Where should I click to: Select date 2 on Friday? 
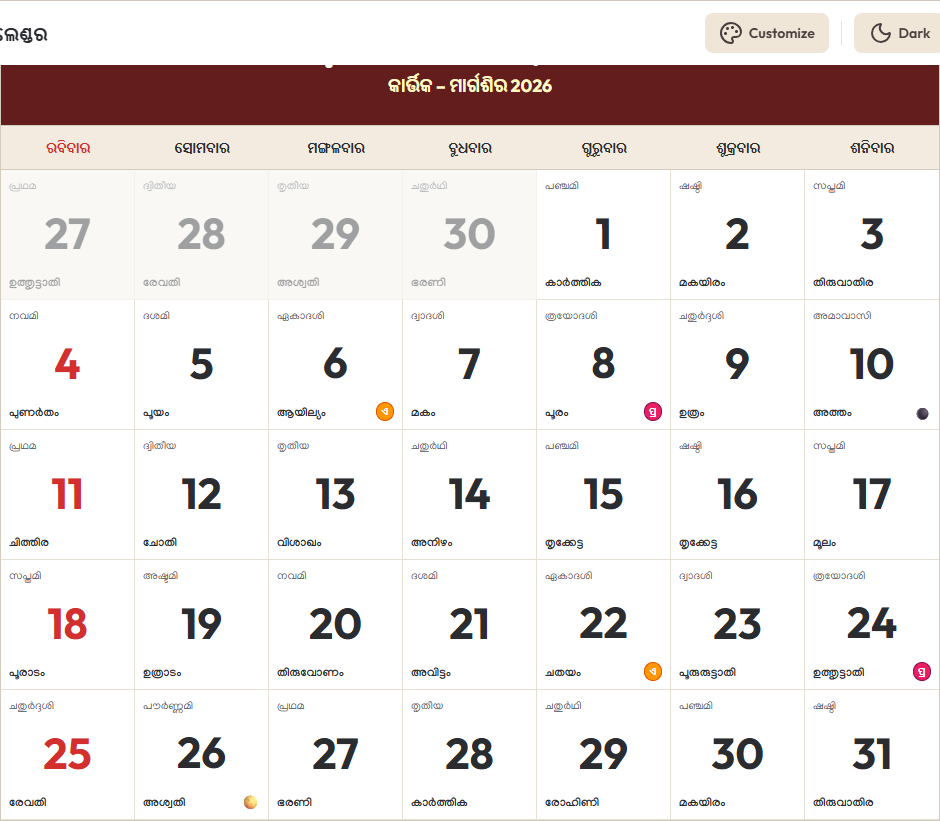tap(737, 234)
